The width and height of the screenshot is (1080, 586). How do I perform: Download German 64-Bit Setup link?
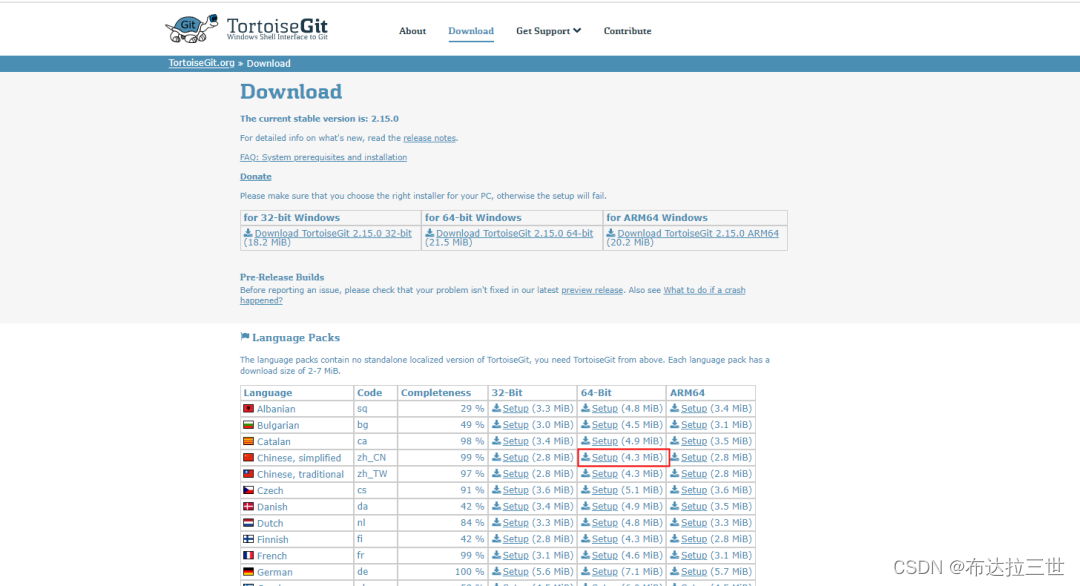click(x=605, y=572)
